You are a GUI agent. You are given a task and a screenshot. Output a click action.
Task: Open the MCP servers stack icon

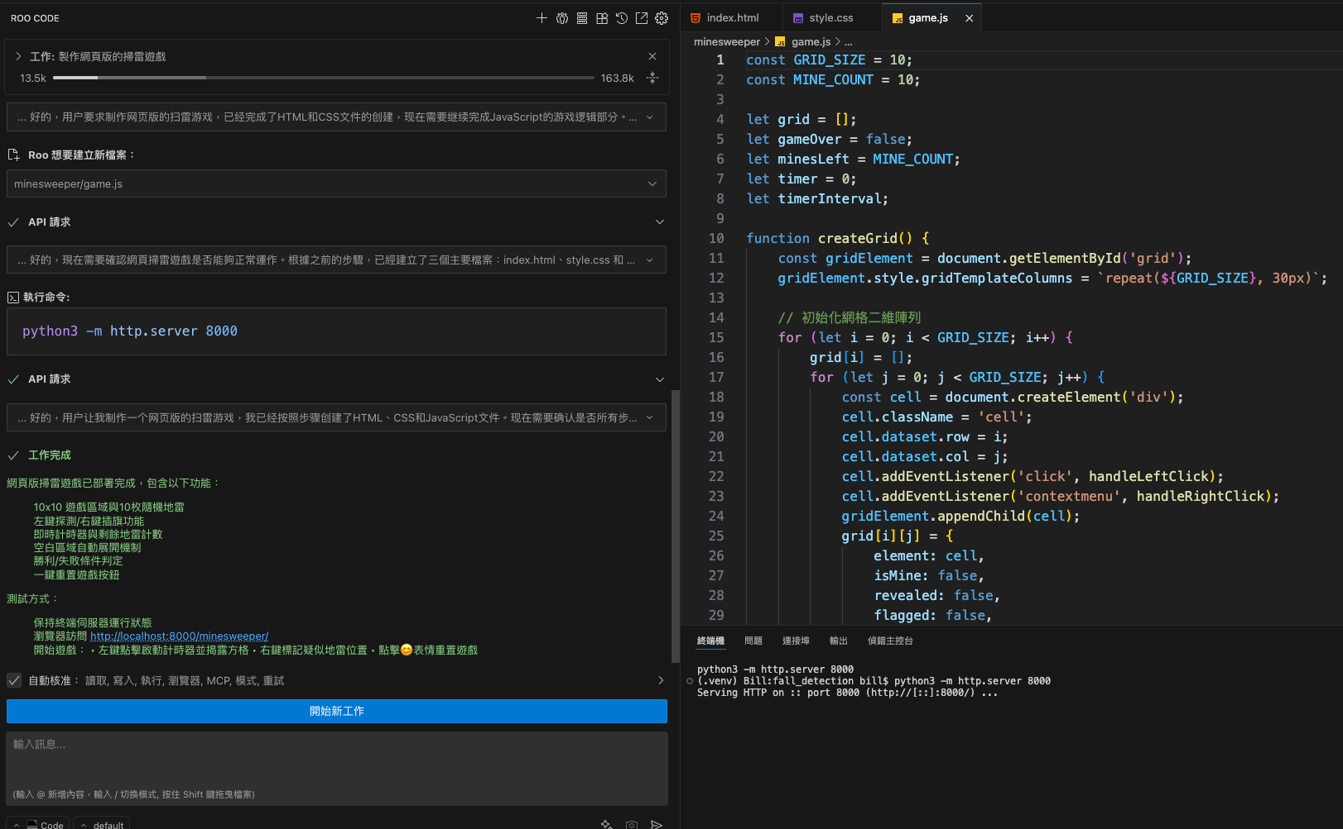click(x=582, y=18)
